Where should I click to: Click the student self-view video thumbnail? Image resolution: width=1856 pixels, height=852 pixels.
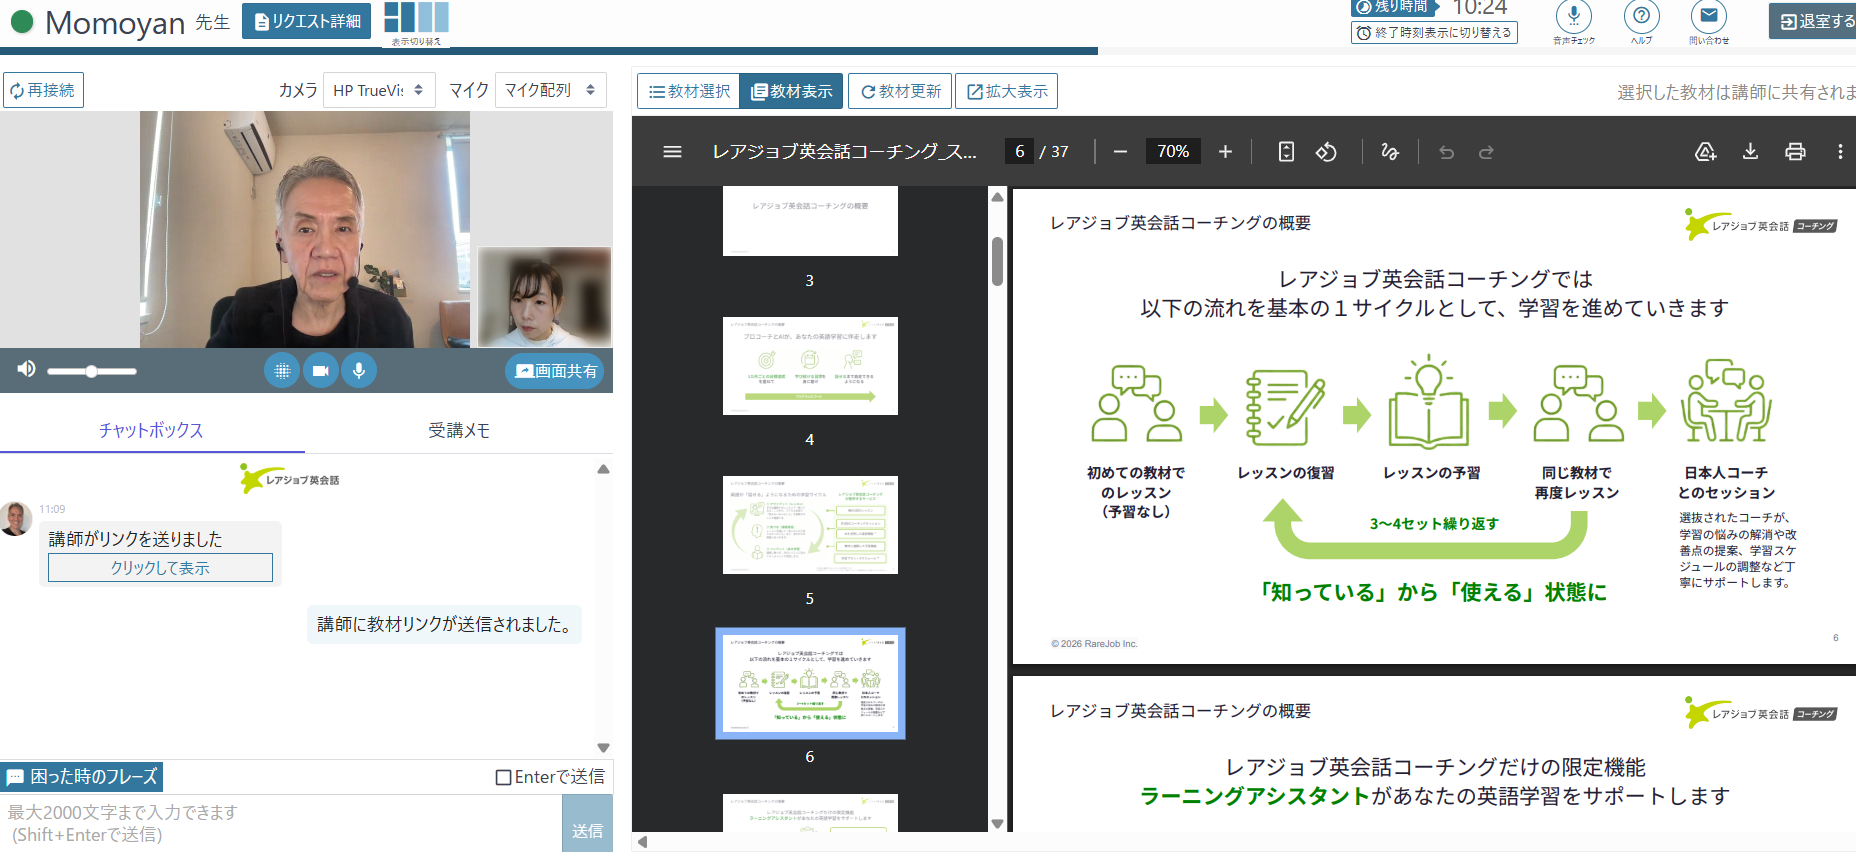pyautogui.click(x=545, y=297)
